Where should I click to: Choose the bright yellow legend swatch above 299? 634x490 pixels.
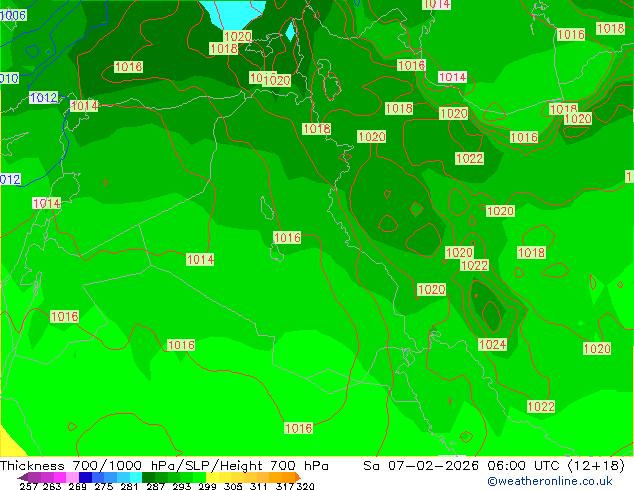tap(212, 477)
